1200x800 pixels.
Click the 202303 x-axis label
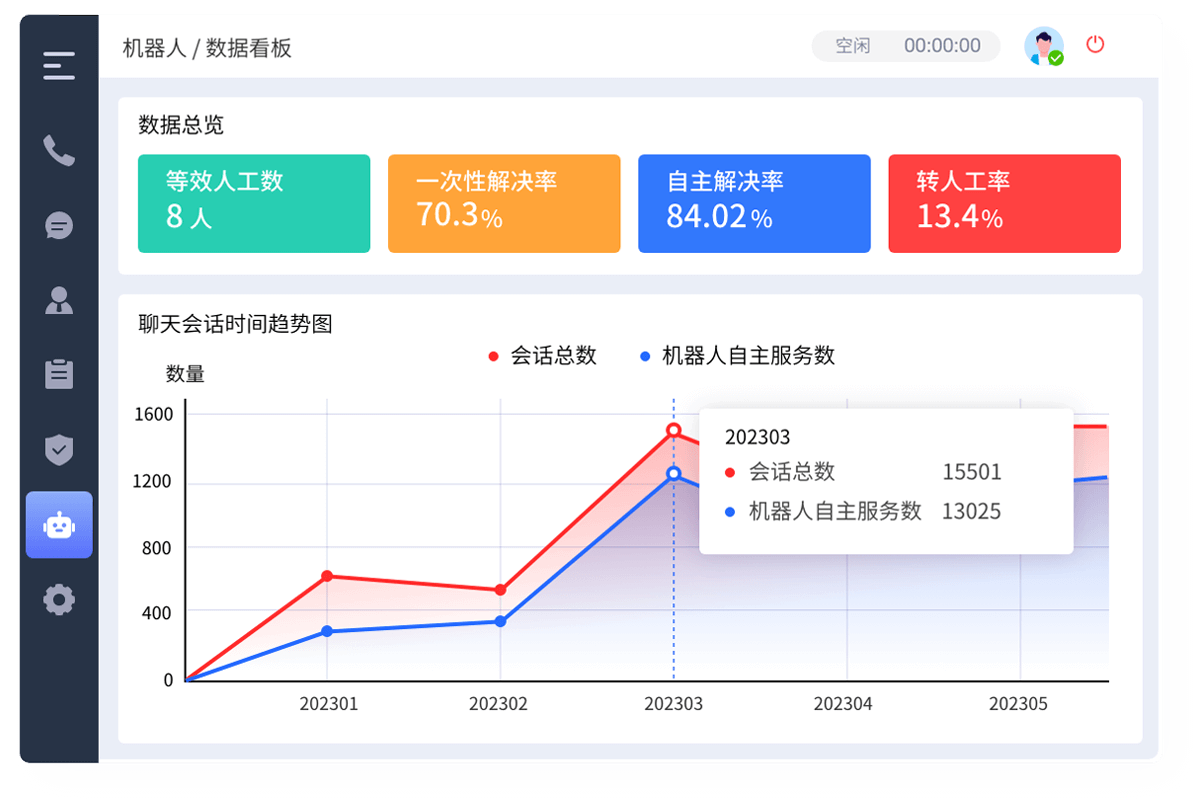point(673,704)
